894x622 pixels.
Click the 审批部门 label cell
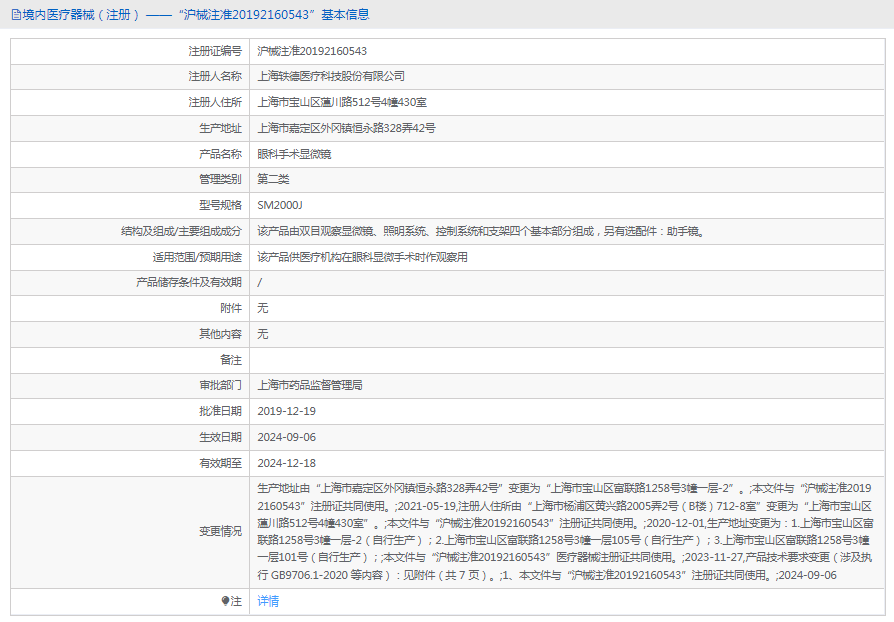point(130,385)
